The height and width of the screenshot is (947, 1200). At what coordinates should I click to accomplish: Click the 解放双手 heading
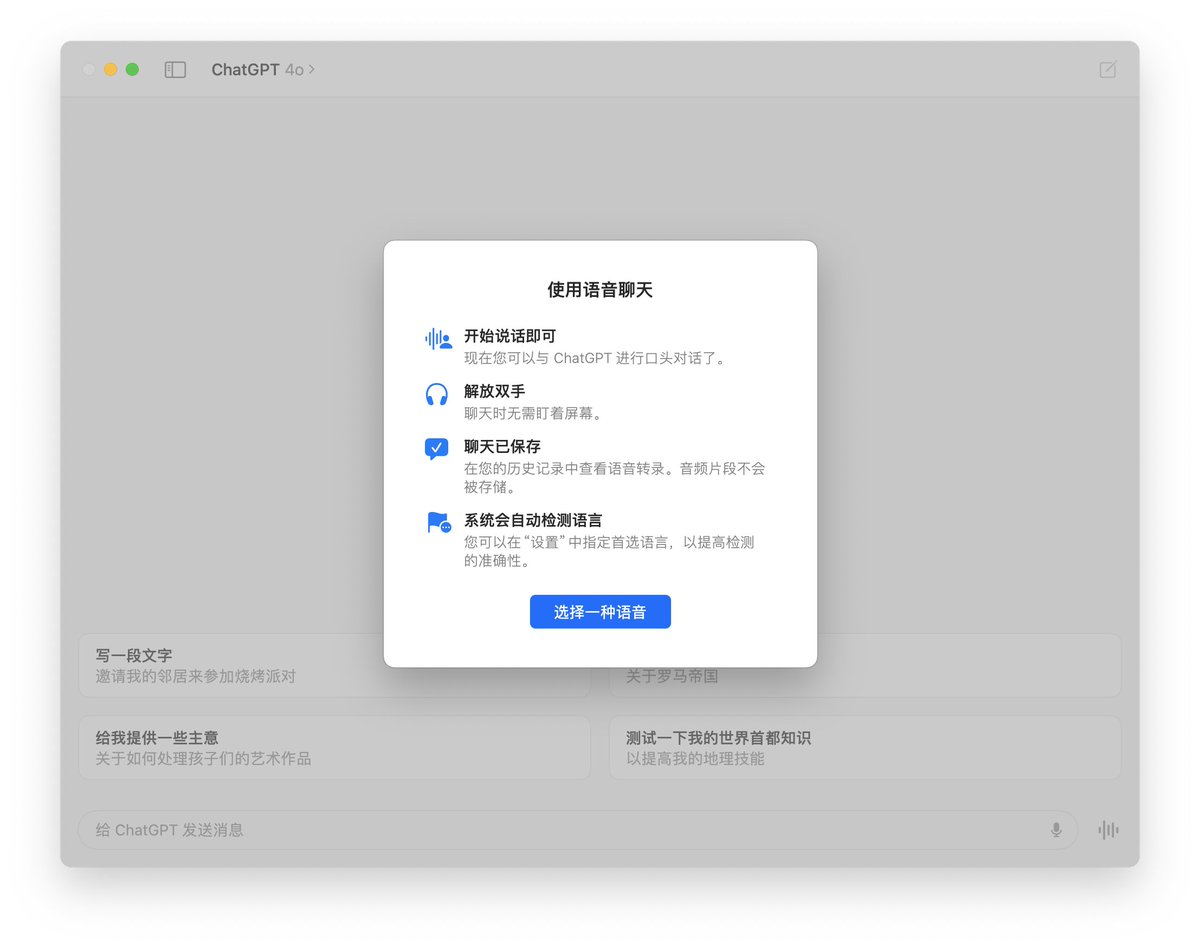pos(494,391)
